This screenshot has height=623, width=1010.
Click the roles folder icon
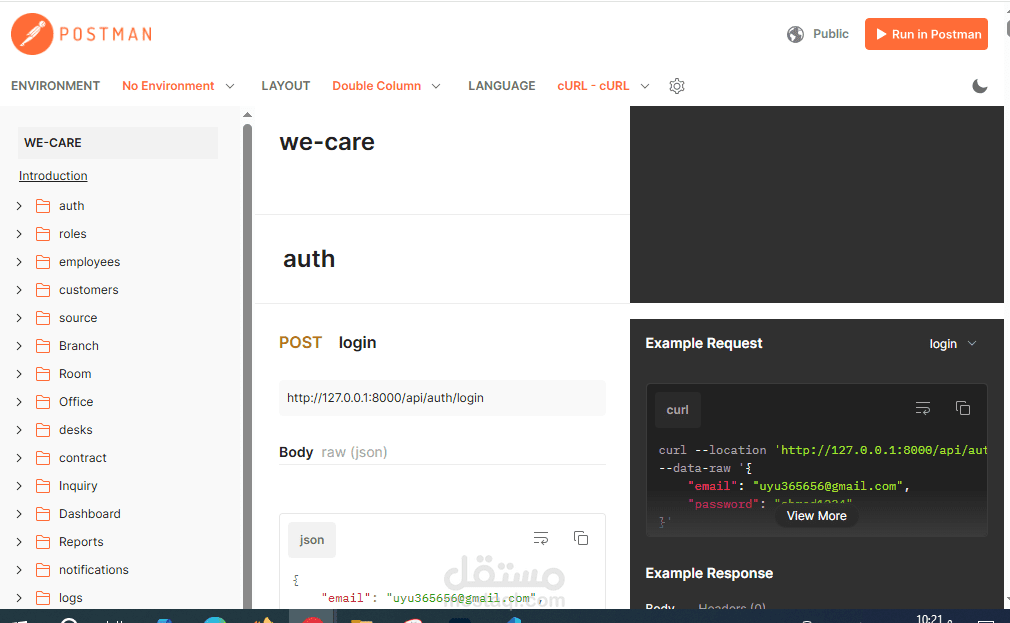coord(43,234)
